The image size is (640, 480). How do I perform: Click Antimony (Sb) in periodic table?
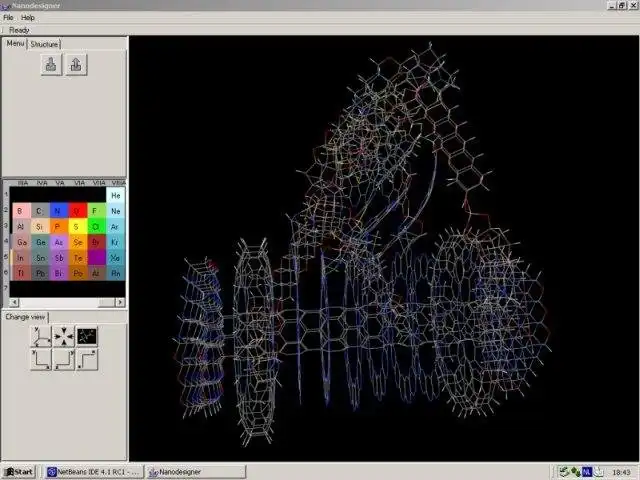click(x=58, y=258)
